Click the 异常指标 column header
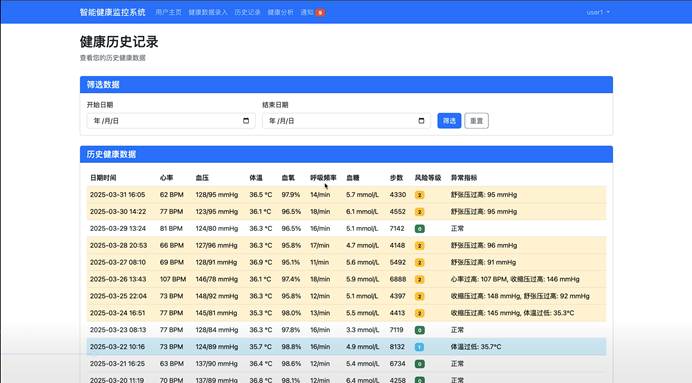This screenshot has width=692, height=383. click(464, 178)
